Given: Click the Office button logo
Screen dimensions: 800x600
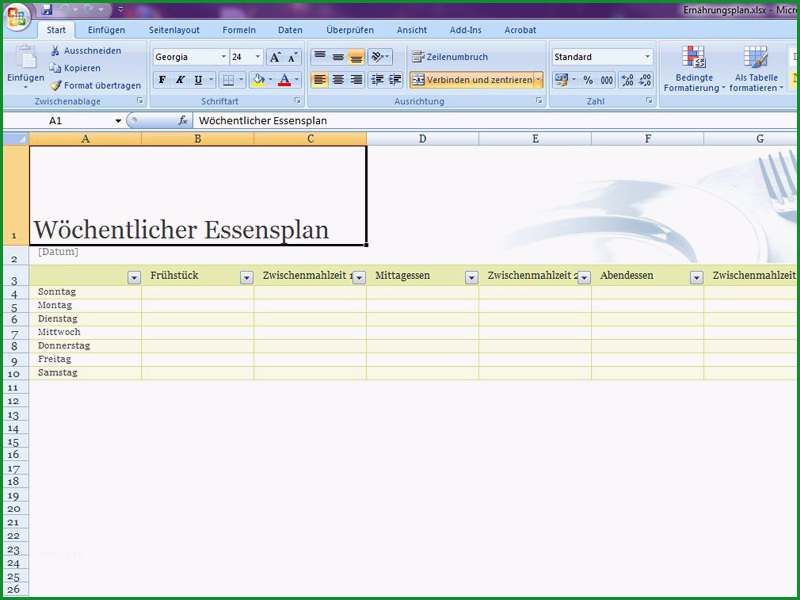Looking at the screenshot, I should [x=16, y=16].
